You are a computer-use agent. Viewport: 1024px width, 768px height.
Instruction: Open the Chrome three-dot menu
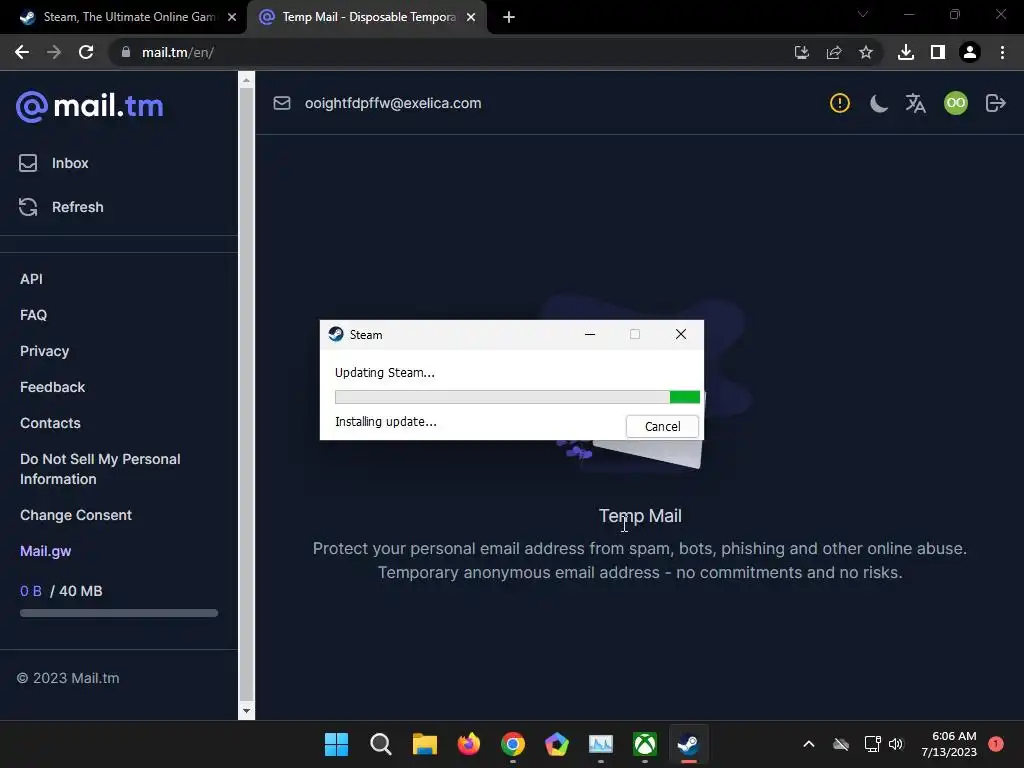pyautogui.click(x=1002, y=52)
